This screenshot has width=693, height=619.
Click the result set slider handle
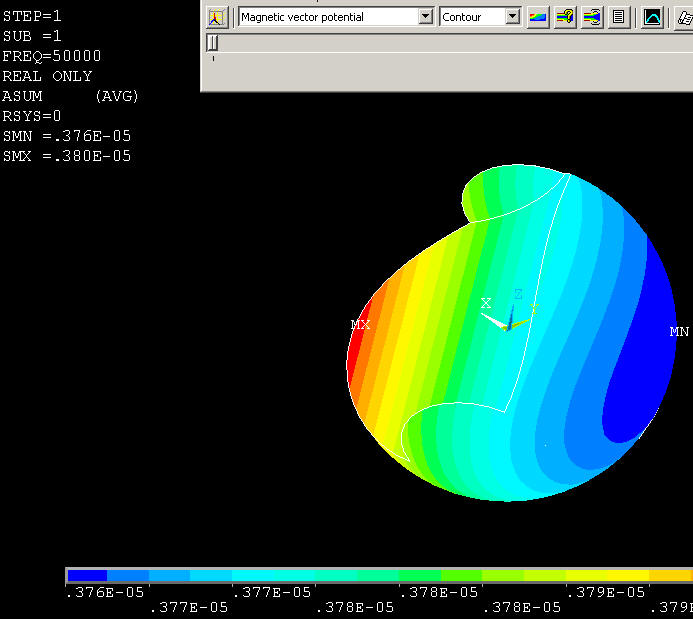coord(212,42)
